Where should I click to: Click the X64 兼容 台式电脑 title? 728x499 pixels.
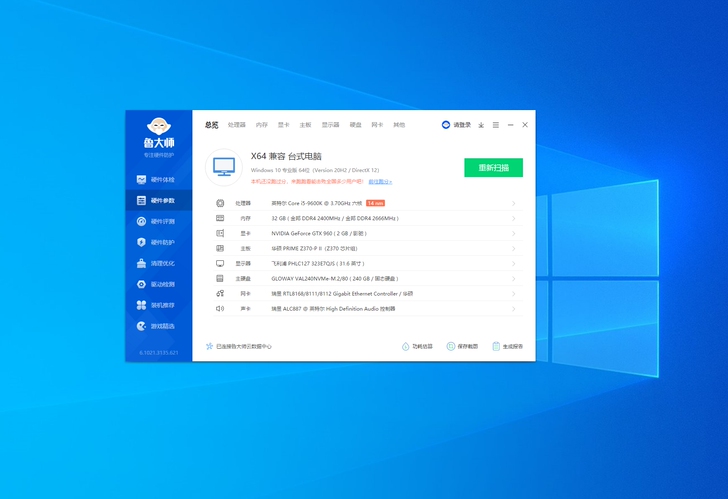coord(286,156)
